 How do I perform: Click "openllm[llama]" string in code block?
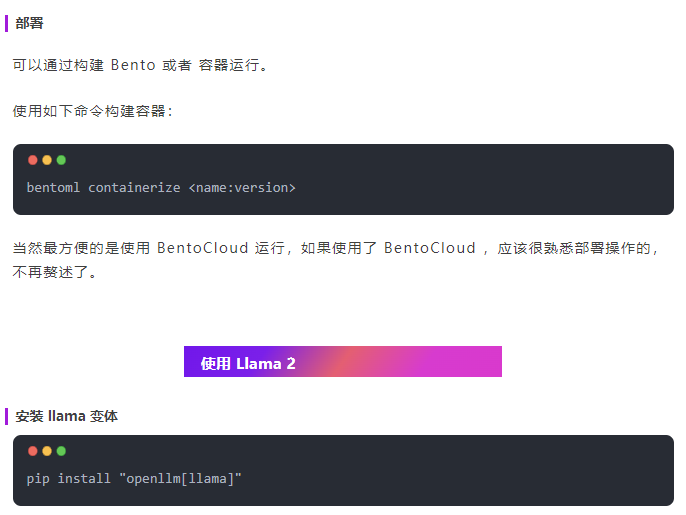[180, 479]
